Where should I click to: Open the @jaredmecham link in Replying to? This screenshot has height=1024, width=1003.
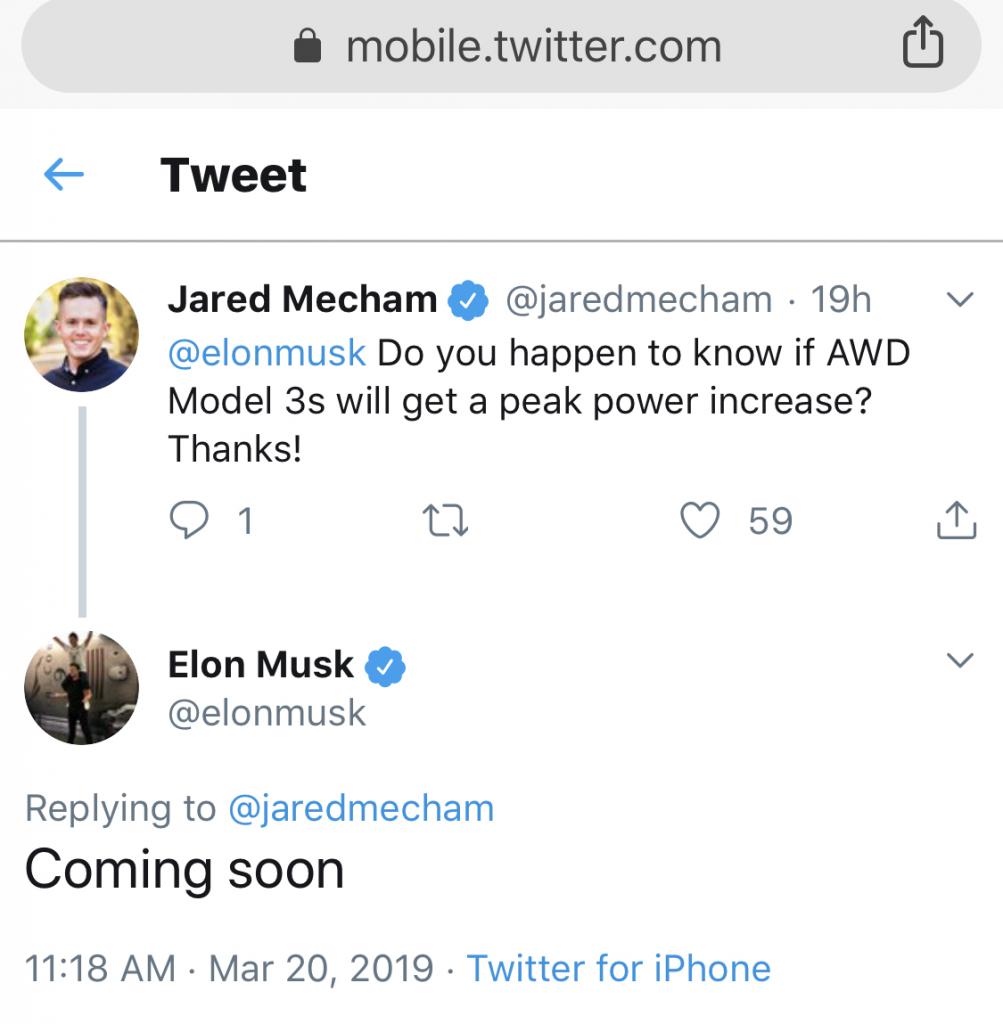tap(361, 808)
